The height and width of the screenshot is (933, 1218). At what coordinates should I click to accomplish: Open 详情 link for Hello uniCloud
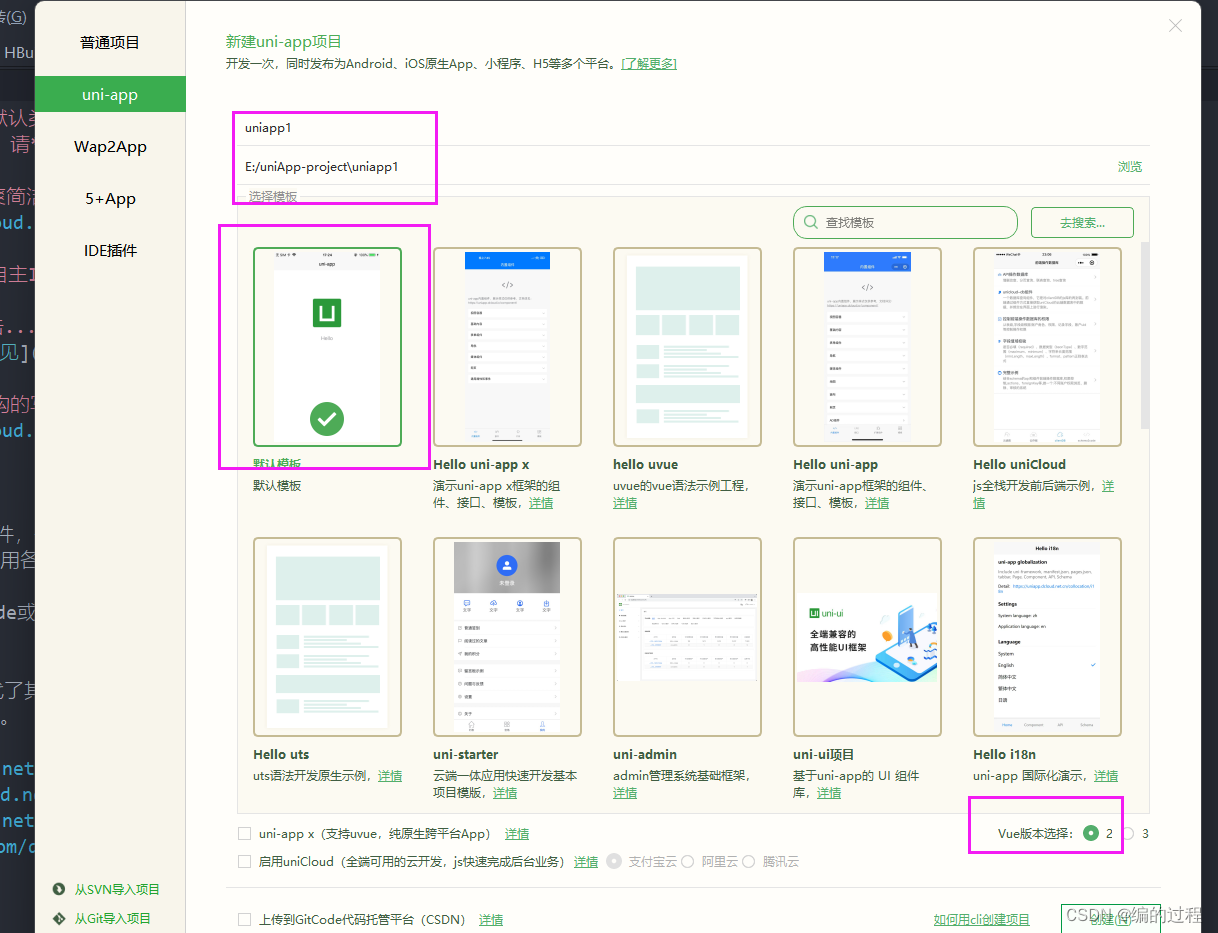click(1108, 486)
